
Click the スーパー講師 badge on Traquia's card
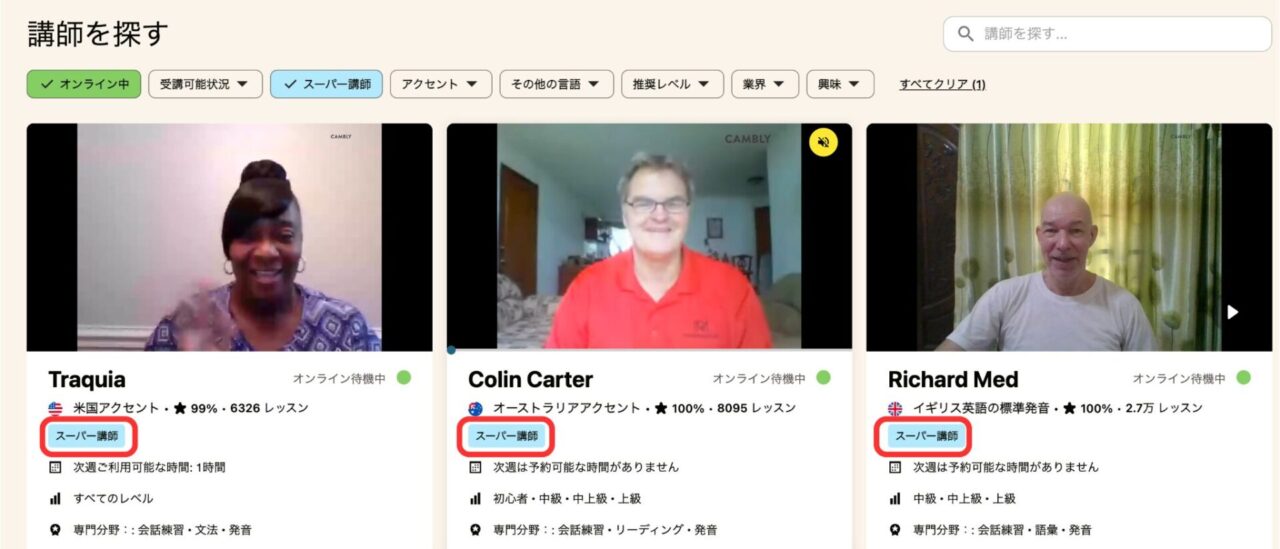tap(86, 436)
